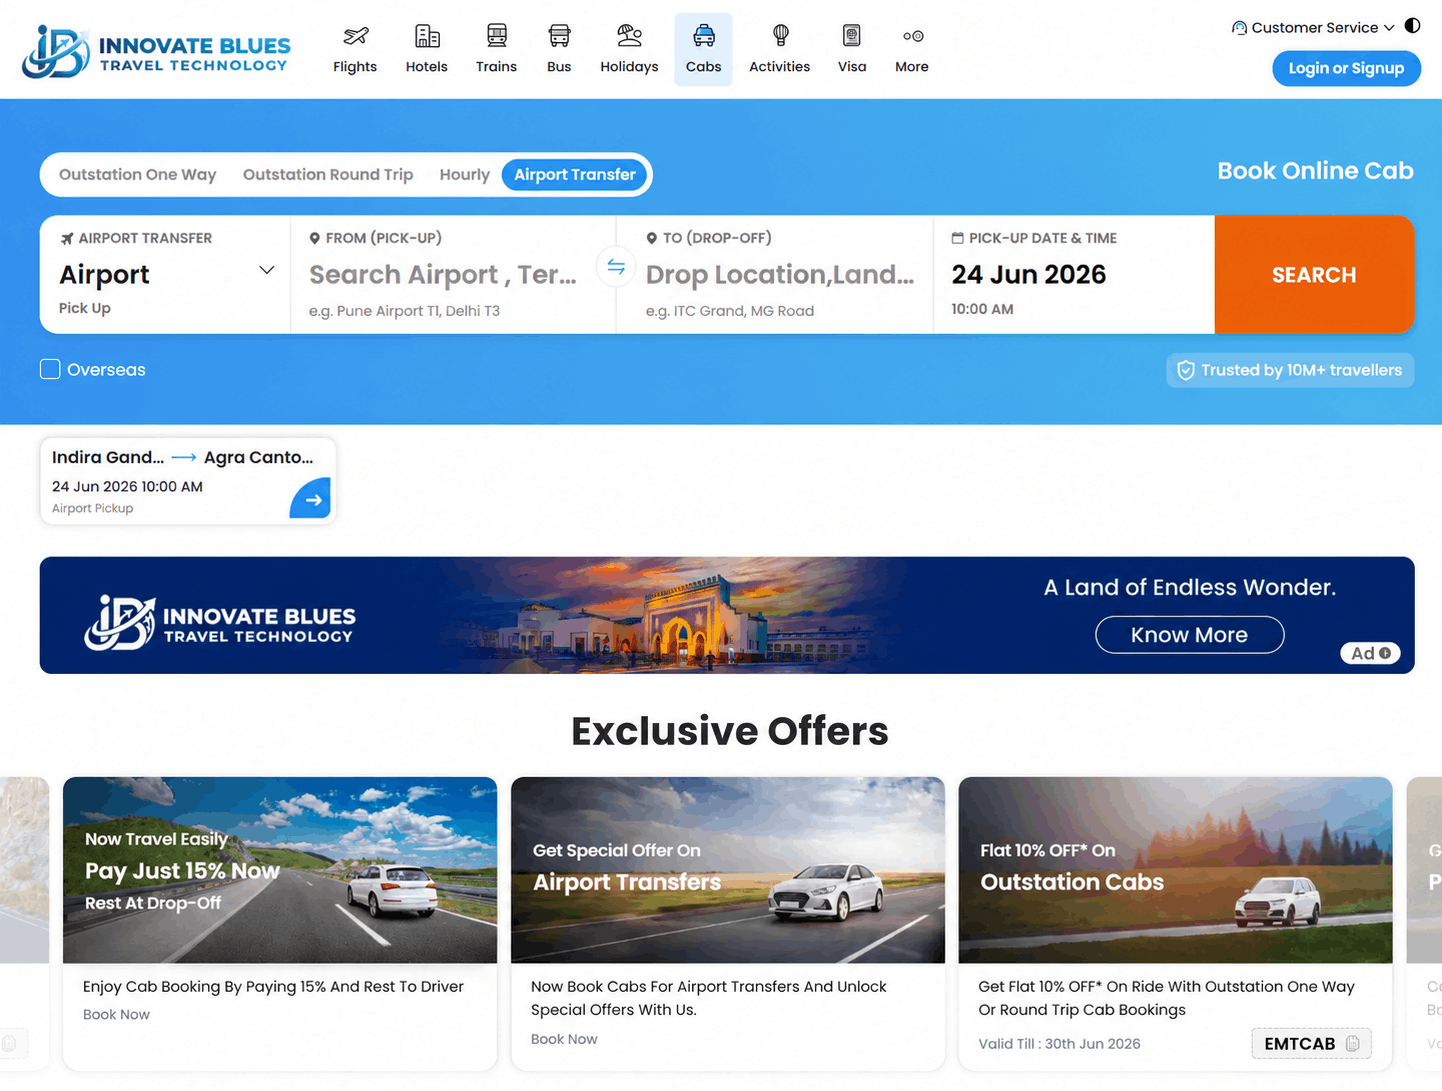This screenshot has height=1091, width=1442.
Task: Open the Bus section icon
Action: pos(559,37)
